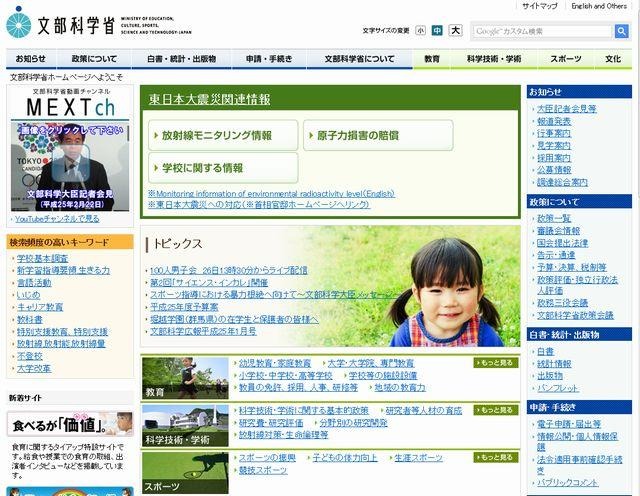Open 大臣記者会見等 in sidebar

567,109
